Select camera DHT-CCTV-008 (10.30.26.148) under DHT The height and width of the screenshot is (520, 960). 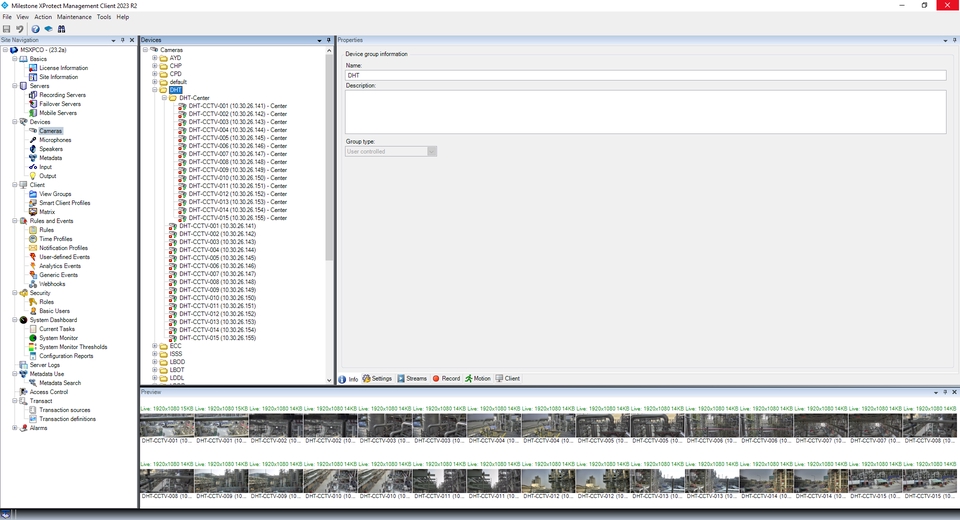tap(217, 282)
